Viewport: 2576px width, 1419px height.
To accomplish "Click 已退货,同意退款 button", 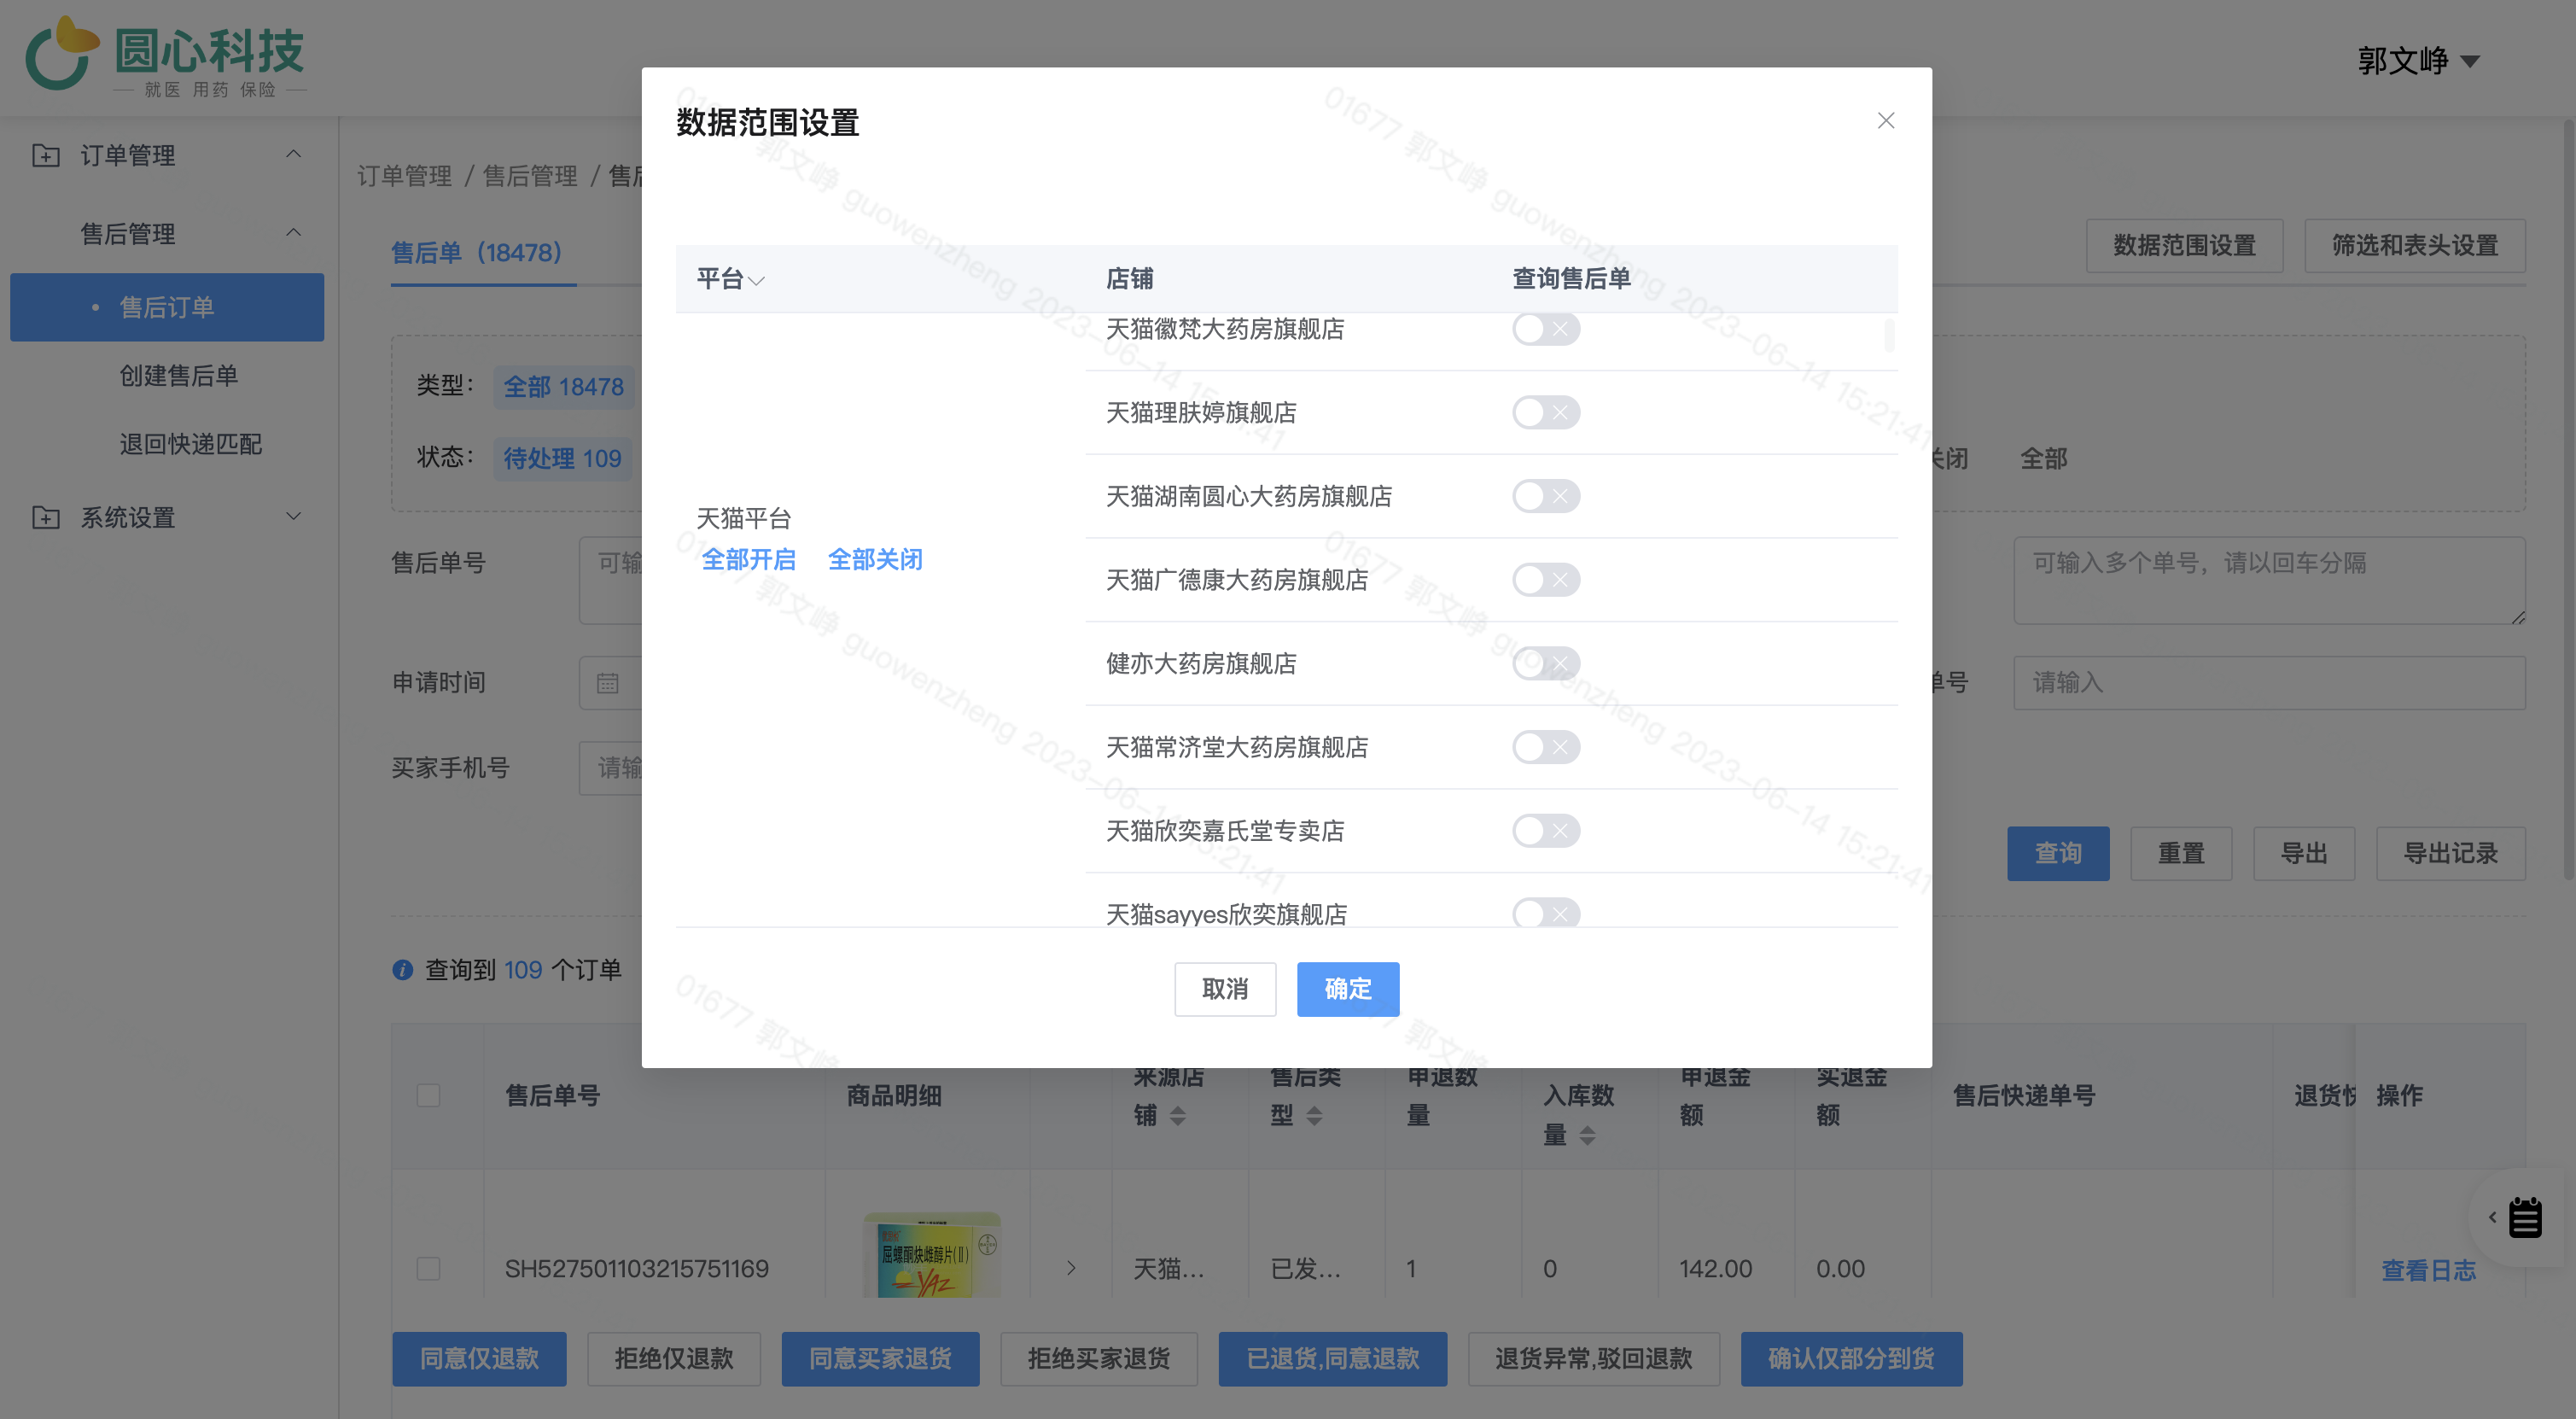I will tap(1333, 1359).
